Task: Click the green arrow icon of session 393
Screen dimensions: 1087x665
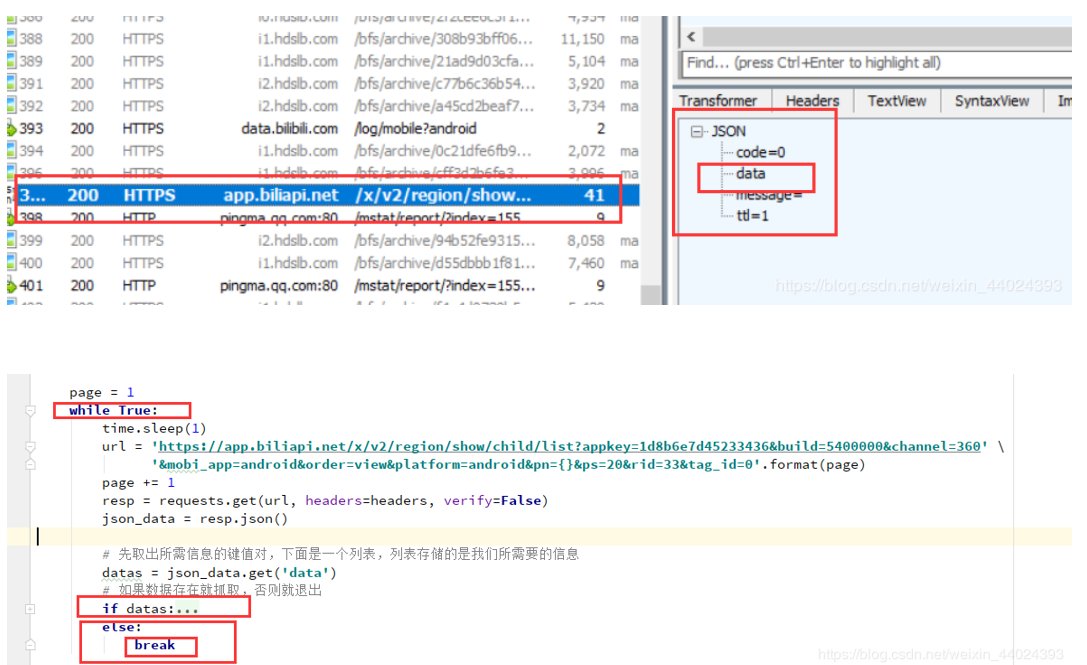Action: point(11,128)
